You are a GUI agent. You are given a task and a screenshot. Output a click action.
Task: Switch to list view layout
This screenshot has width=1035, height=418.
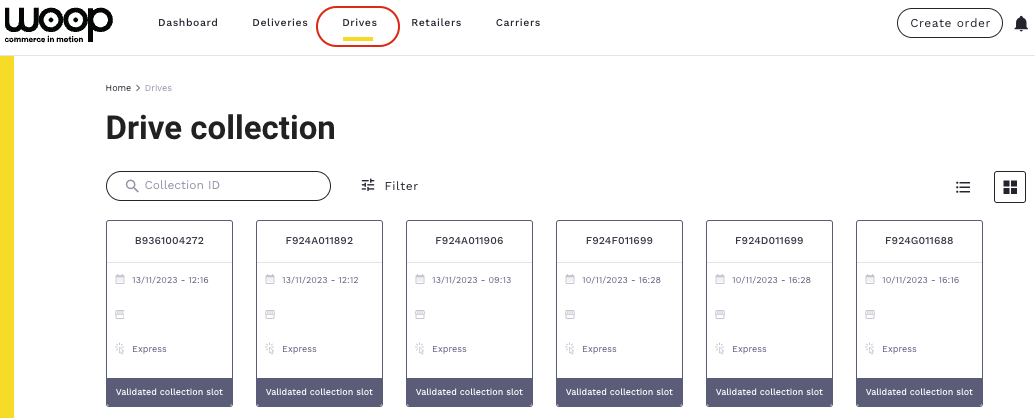pyautogui.click(x=963, y=186)
